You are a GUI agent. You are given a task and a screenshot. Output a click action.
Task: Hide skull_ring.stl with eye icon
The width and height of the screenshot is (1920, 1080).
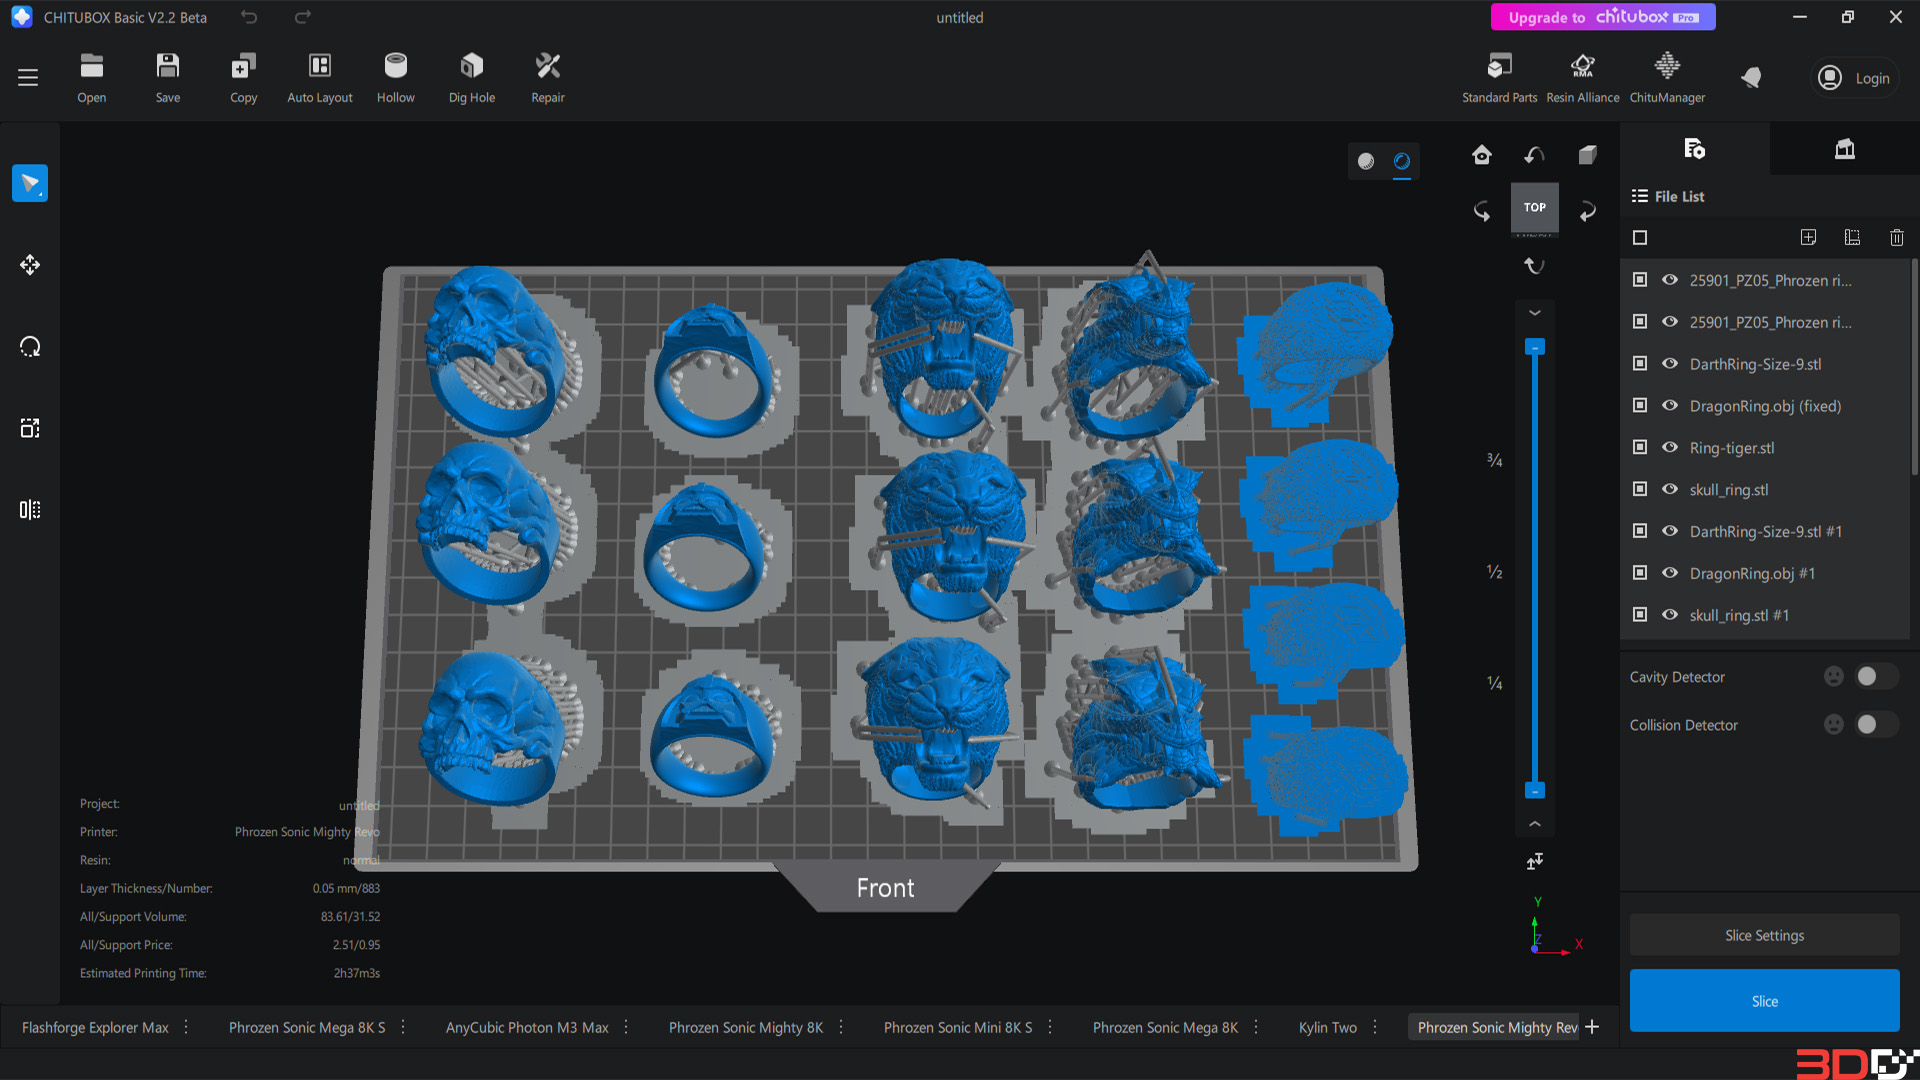click(x=1670, y=490)
